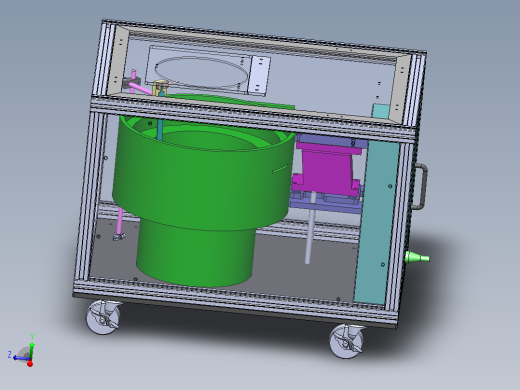Select the pink vertical rod at lower left

coord(119,222)
